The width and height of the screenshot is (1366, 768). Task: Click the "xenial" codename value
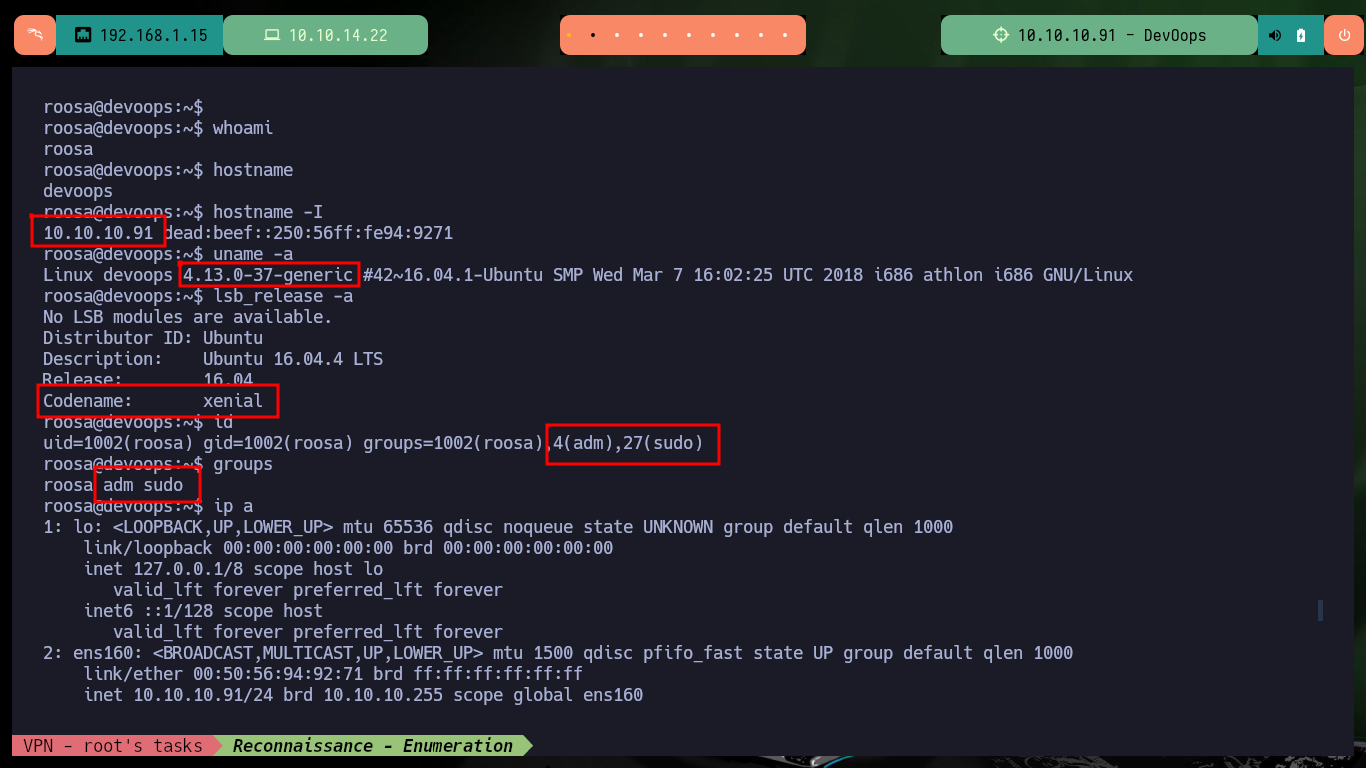click(233, 401)
